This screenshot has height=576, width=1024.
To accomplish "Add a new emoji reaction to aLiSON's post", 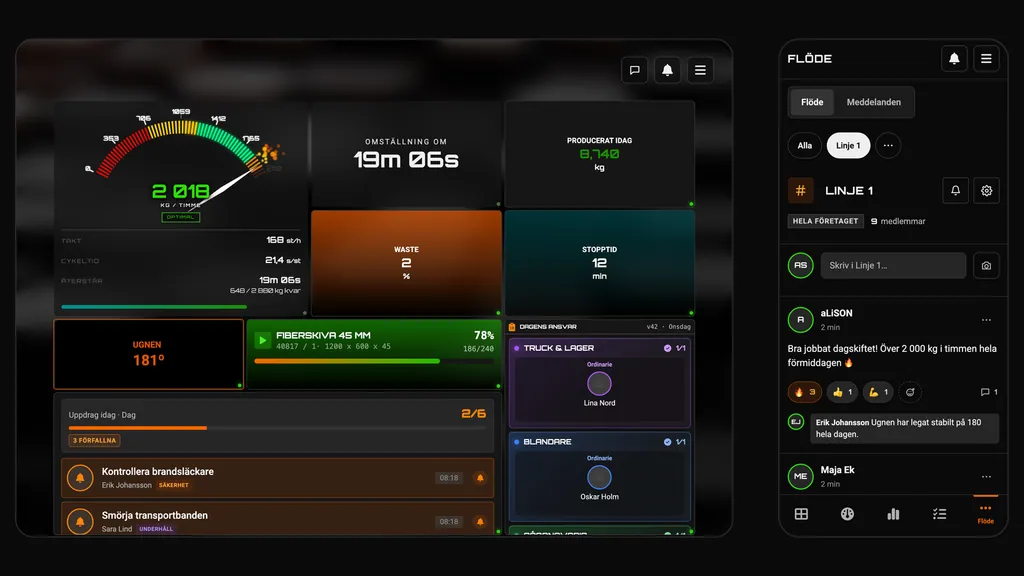I will (910, 392).
